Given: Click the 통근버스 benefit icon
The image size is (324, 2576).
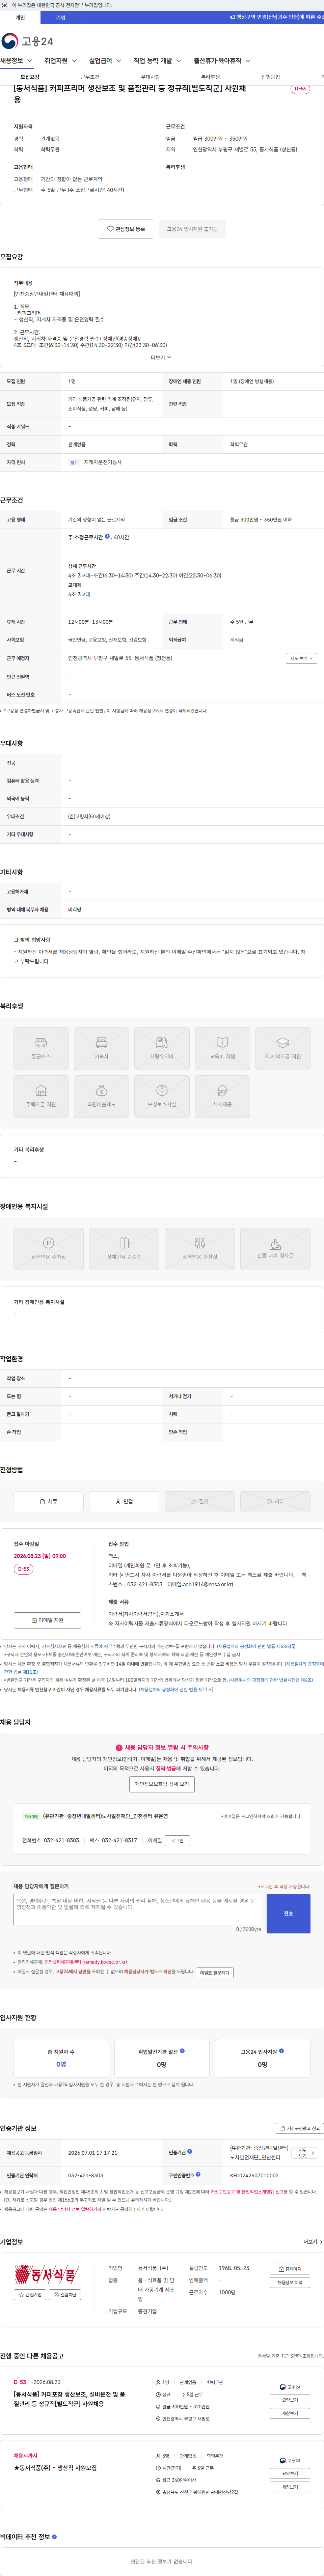Looking at the screenshot, I should click(x=41, y=1049).
